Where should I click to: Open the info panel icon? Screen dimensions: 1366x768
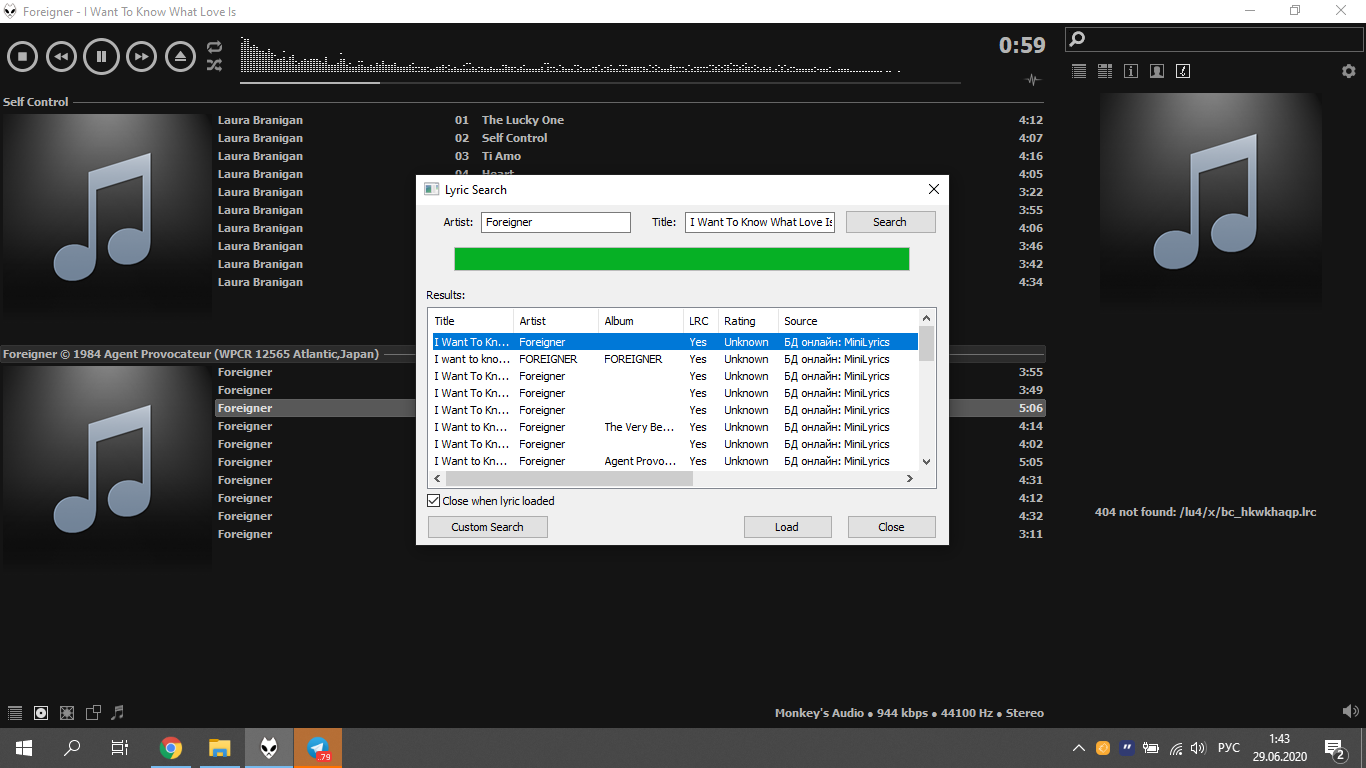[x=1131, y=71]
